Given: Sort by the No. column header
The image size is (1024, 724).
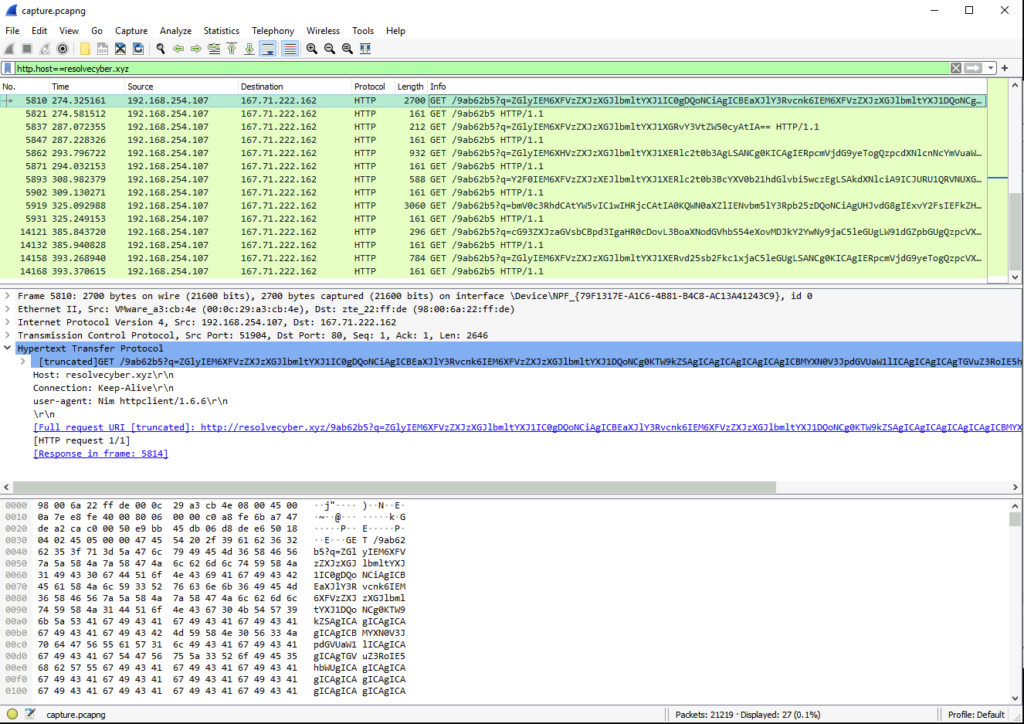Looking at the screenshot, I should [25, 86].
